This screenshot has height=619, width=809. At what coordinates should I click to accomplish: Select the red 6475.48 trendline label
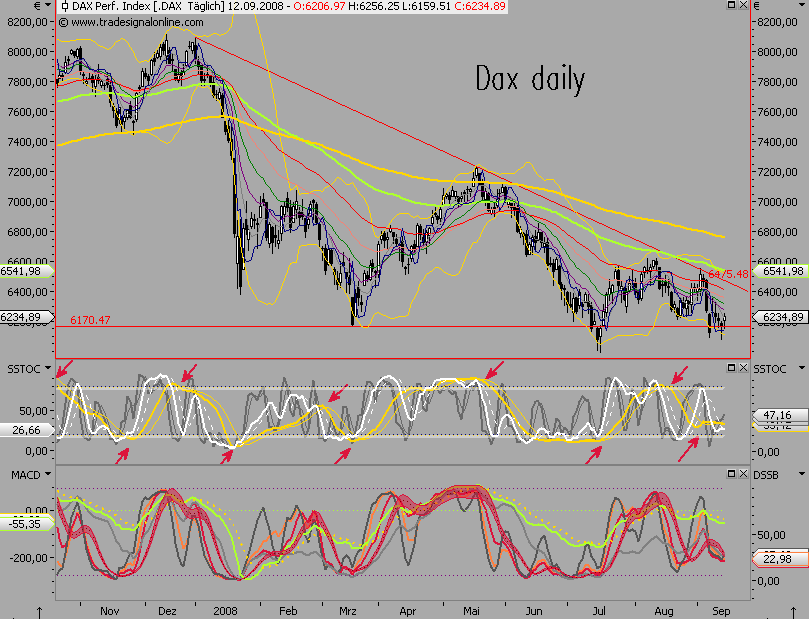point(727,274)
